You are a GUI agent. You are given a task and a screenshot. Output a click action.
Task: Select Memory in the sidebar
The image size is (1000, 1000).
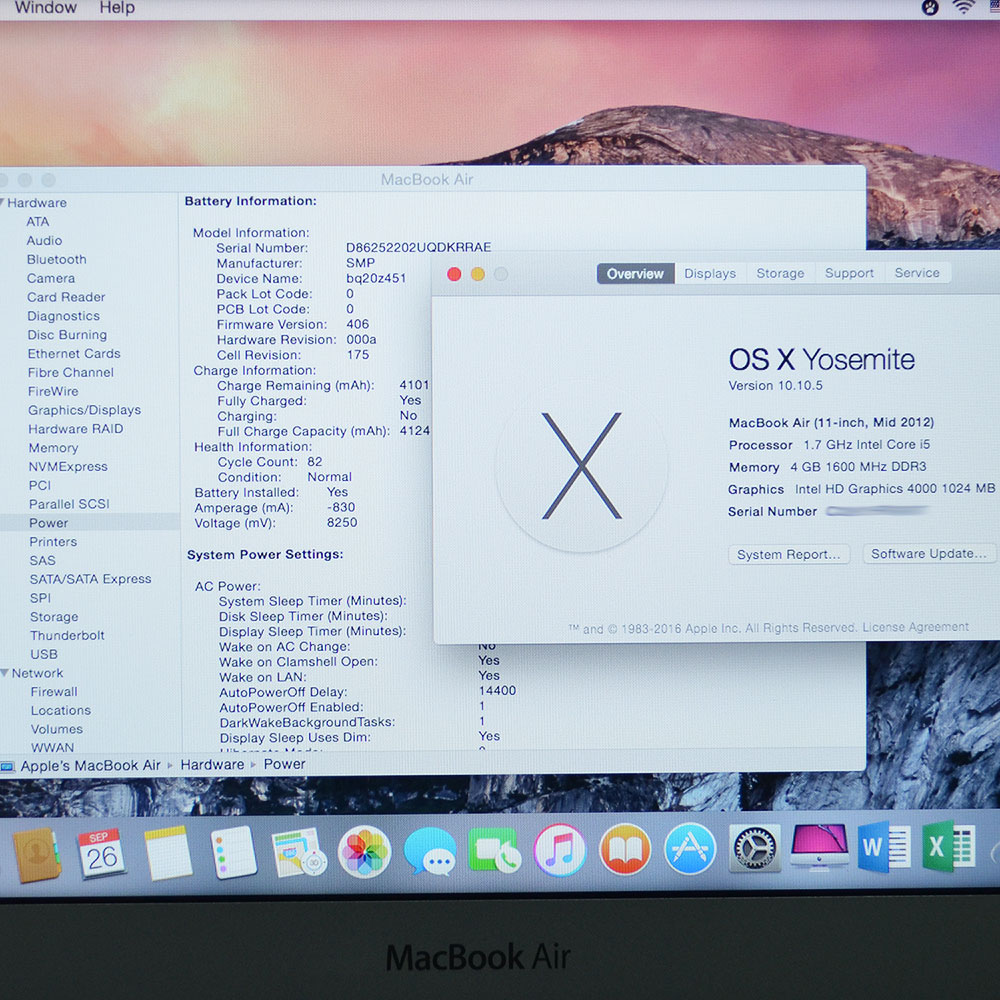click(x=53, y=448)
